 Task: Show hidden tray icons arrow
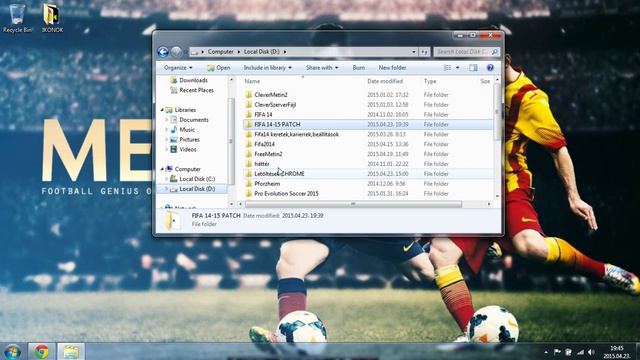pyautogui.click(x=546, y=352)
